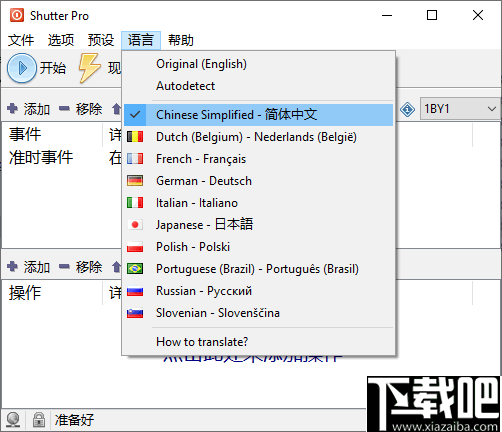Click the plus icon beside upper 添加

[12, 109]
